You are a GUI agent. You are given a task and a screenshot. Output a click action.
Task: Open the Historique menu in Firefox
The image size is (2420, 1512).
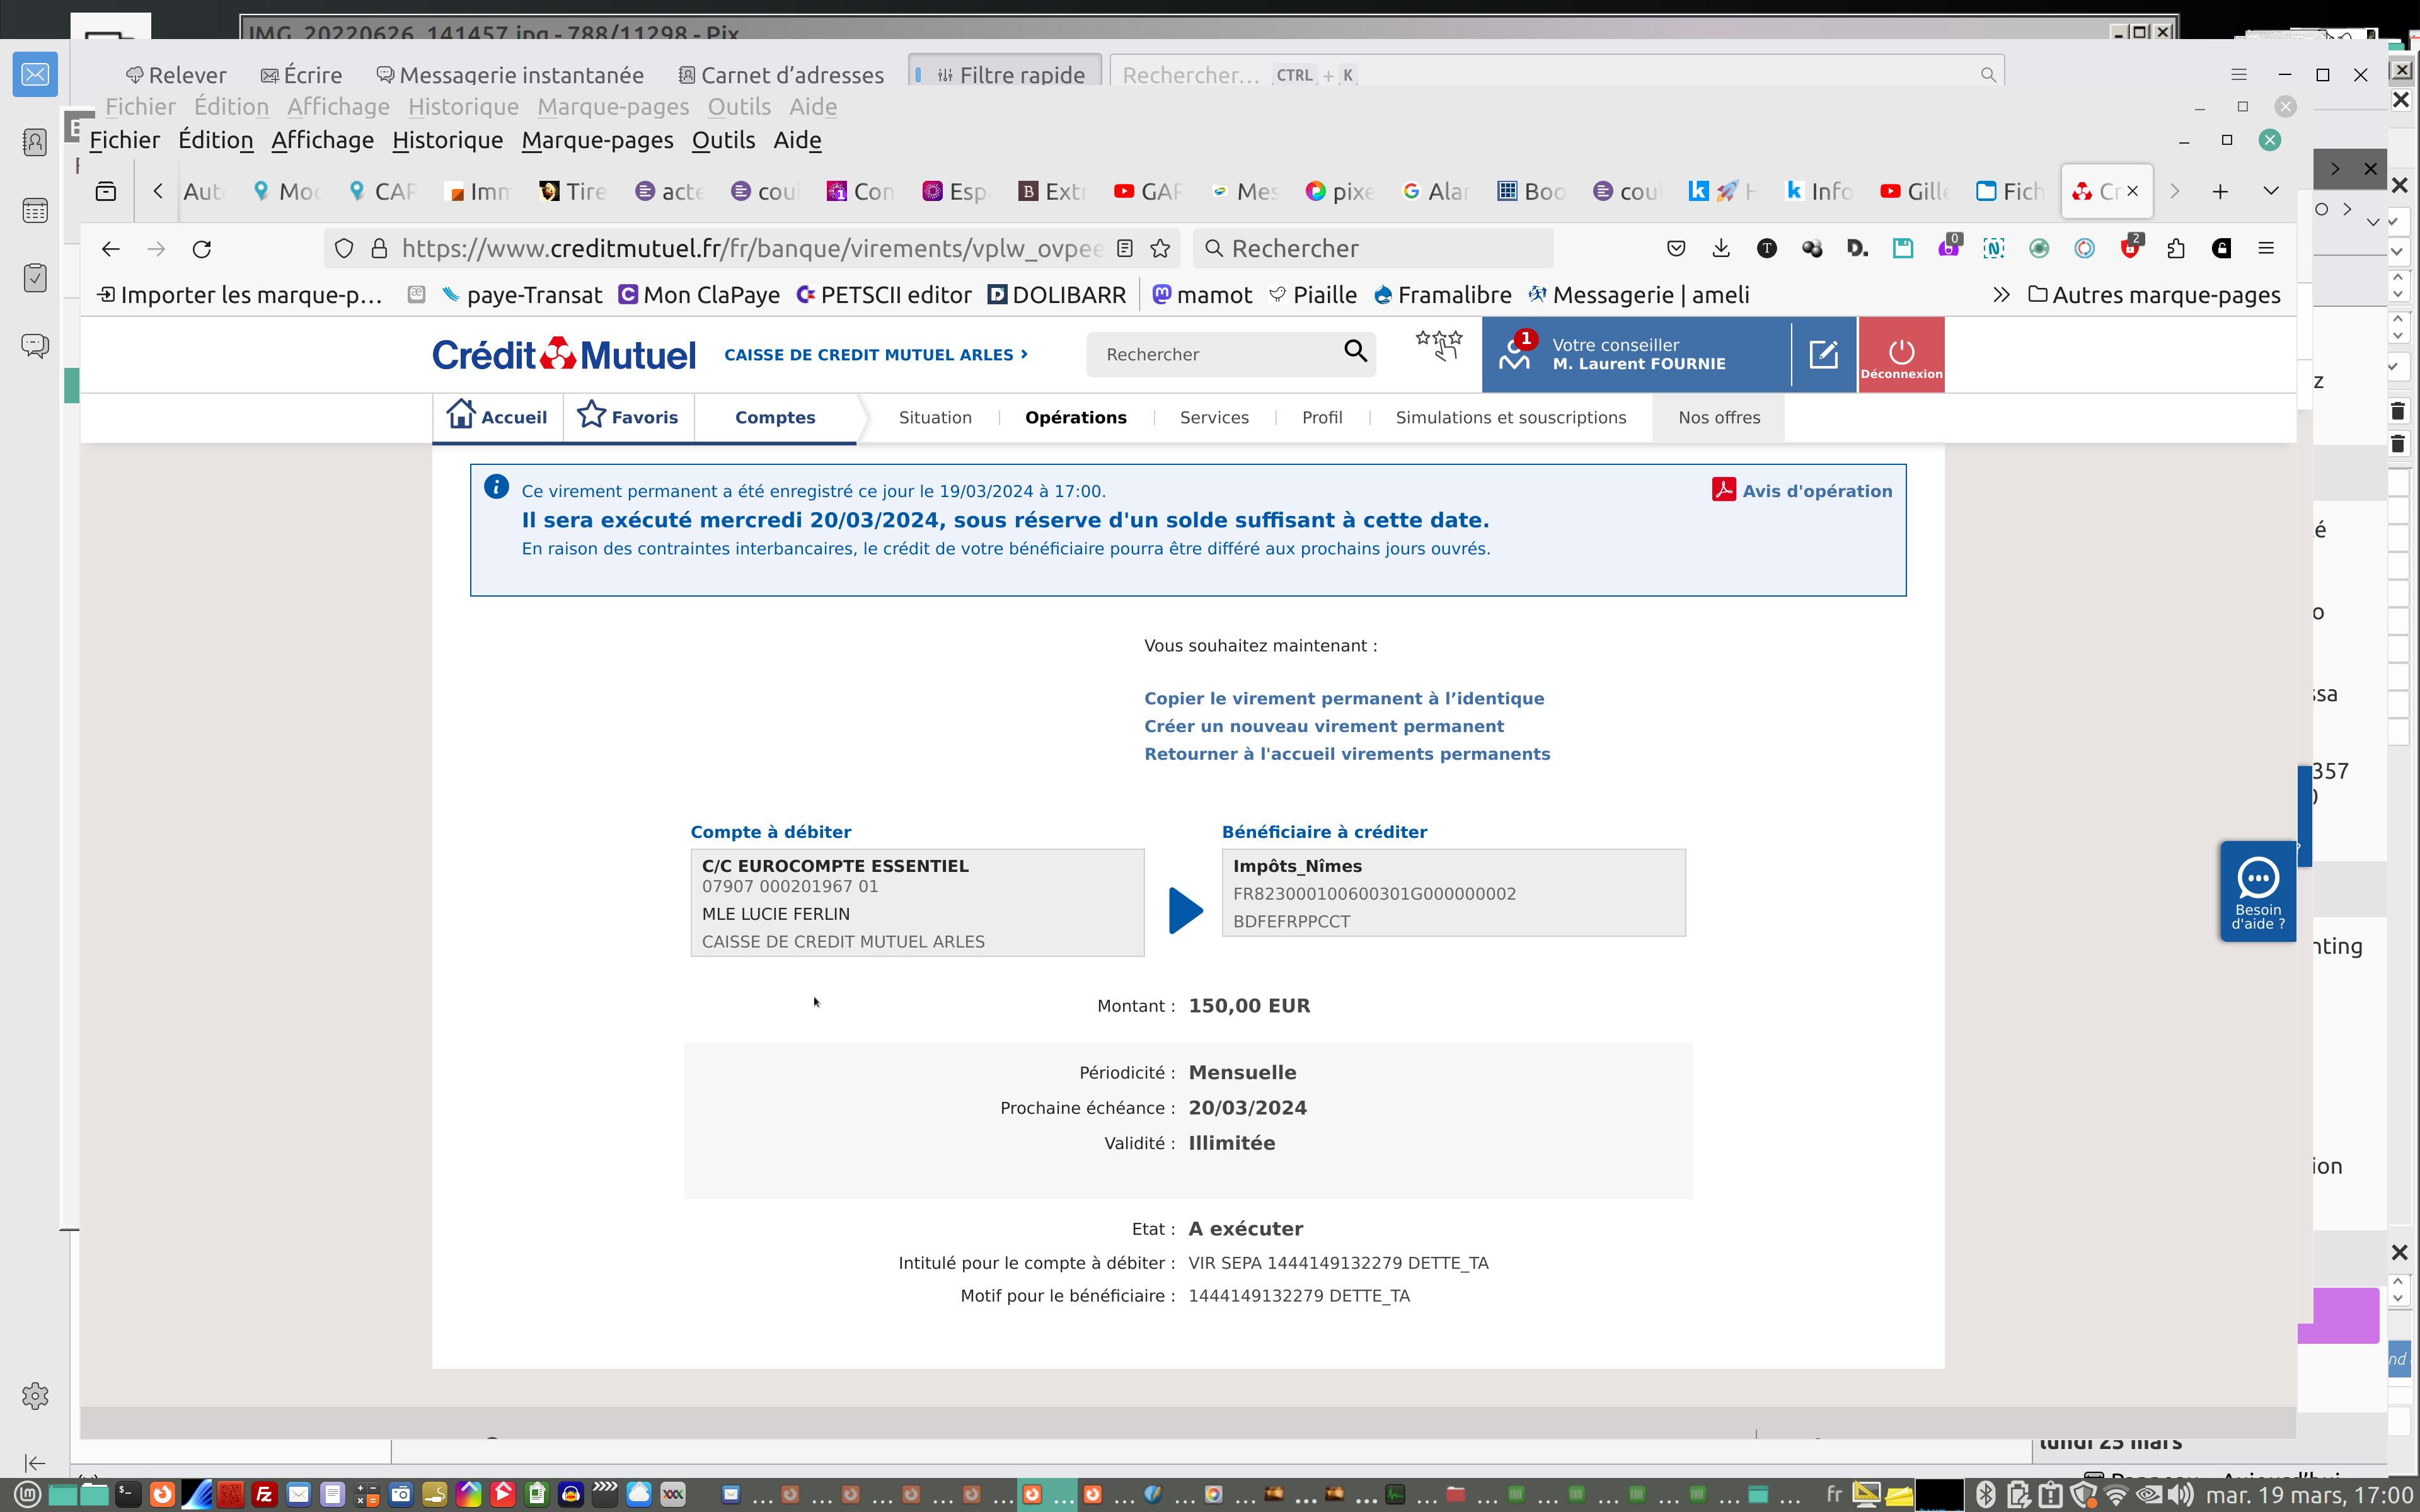tap(447, 140)
